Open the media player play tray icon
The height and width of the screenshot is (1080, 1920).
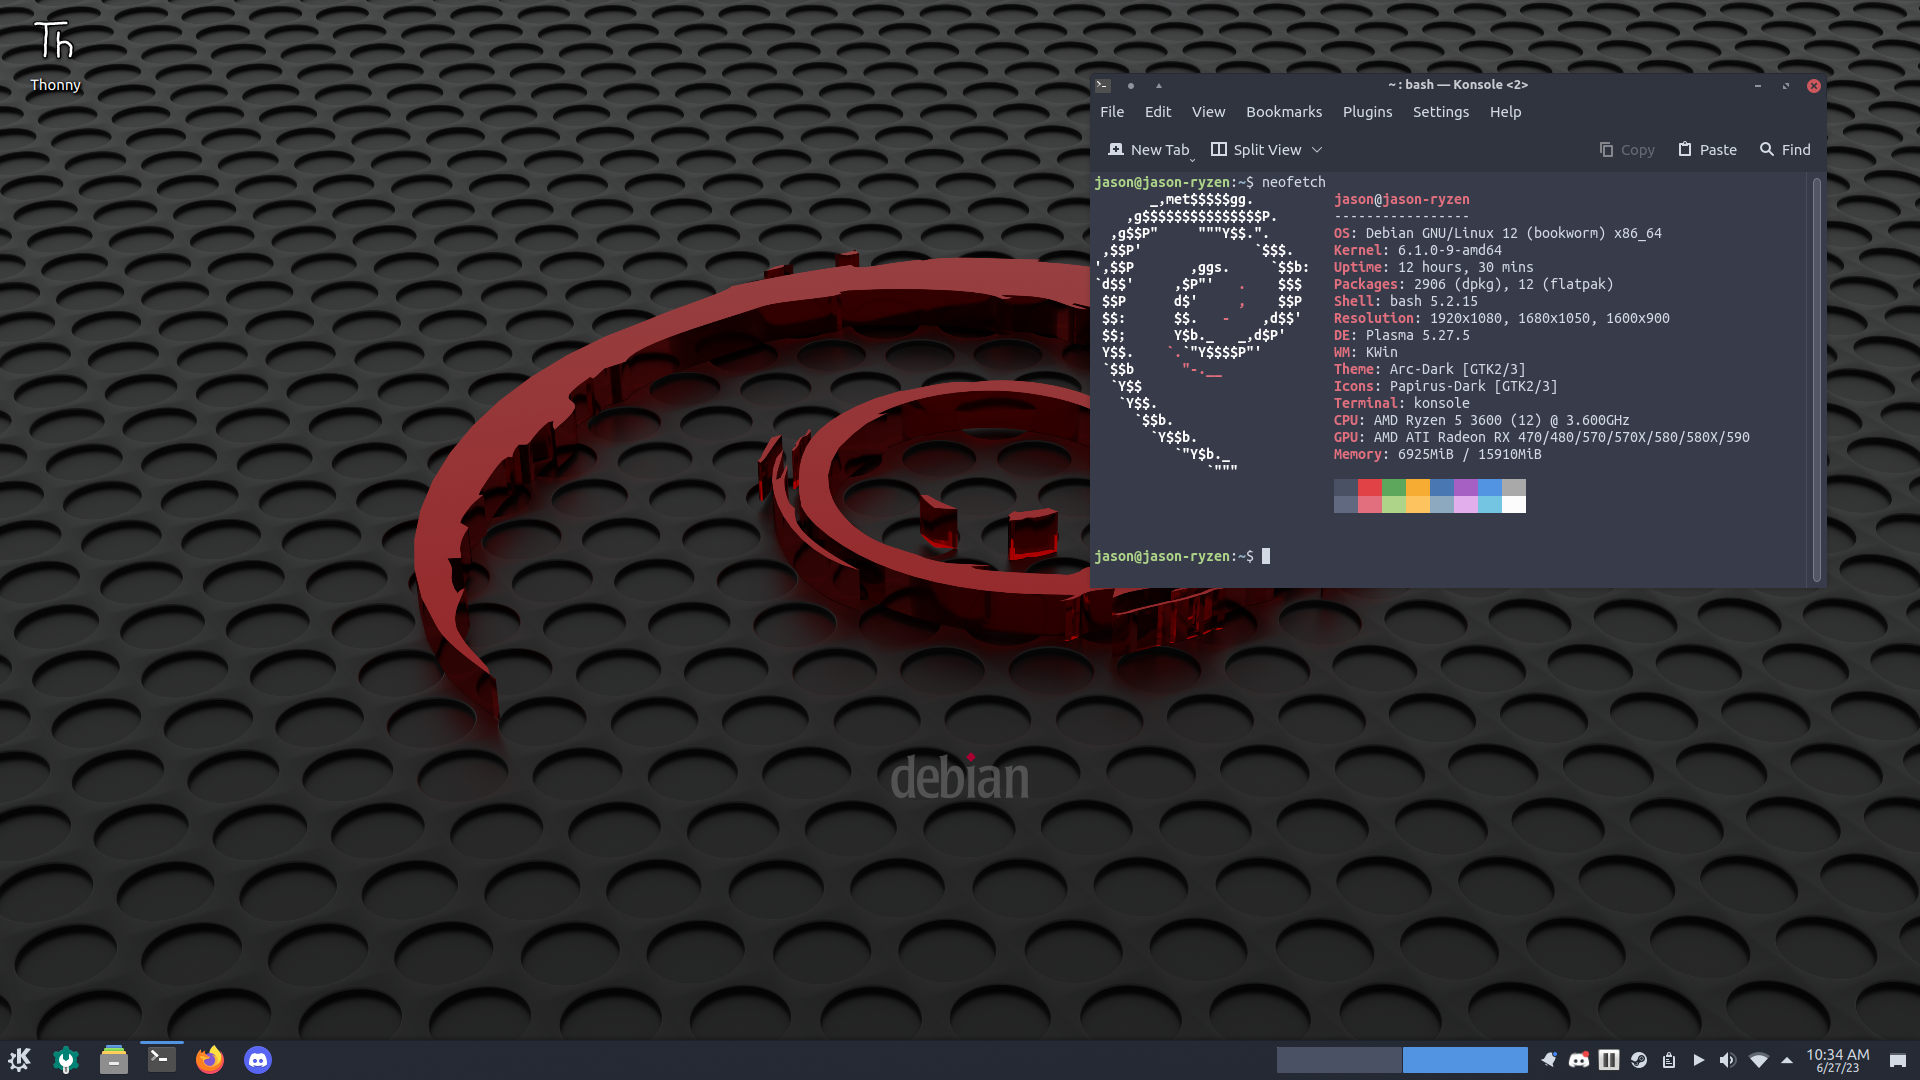click(1699, 1060)
